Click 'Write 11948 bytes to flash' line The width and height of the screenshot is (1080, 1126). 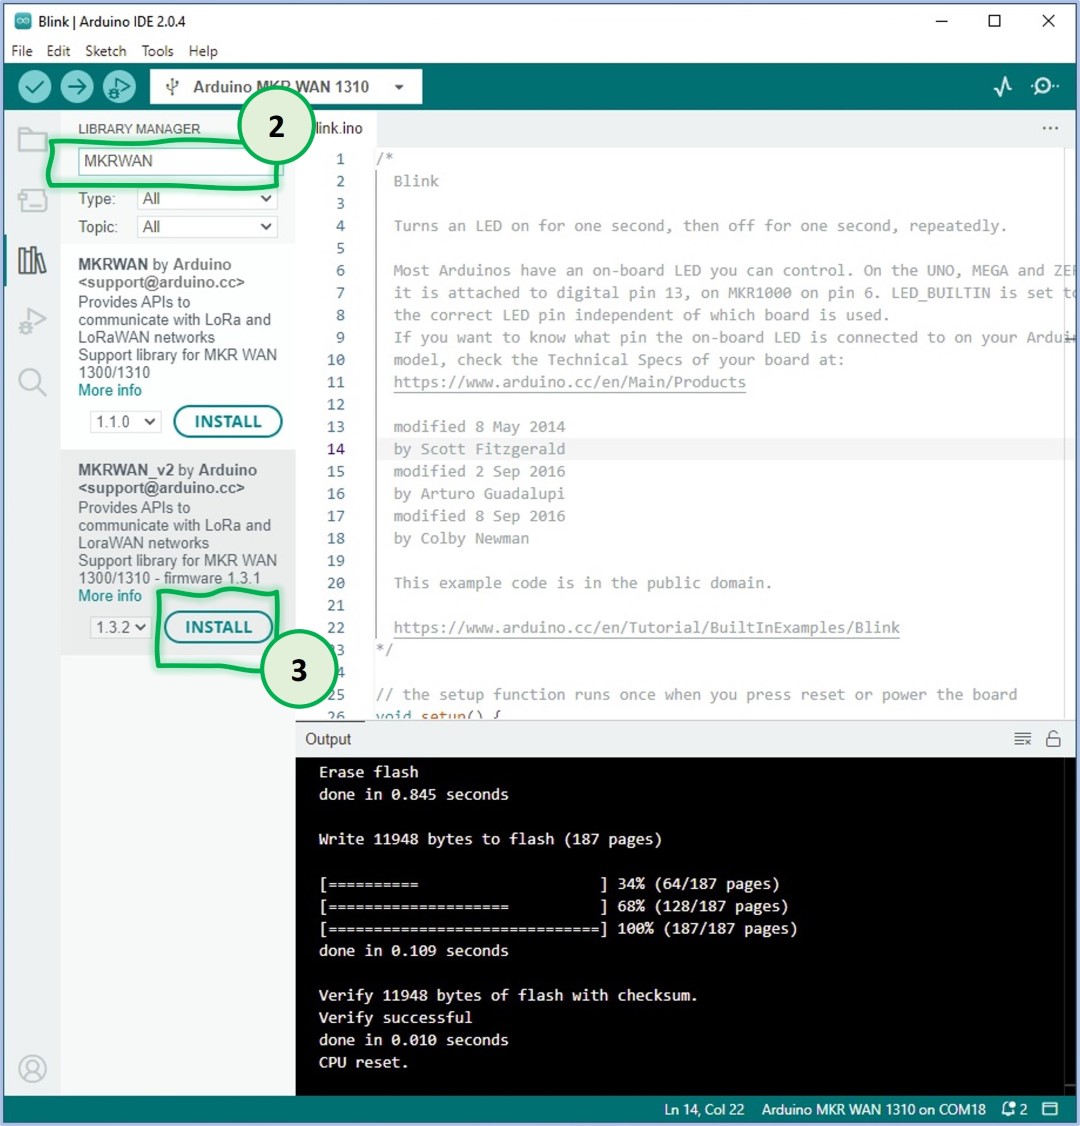(x=490, y=839)
